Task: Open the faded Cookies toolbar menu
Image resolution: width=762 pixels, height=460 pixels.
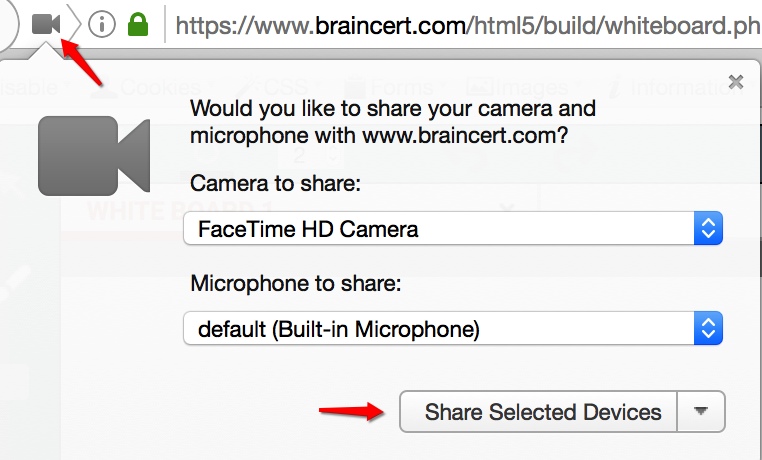Action: pyautogui.click(x=153, y=87)
